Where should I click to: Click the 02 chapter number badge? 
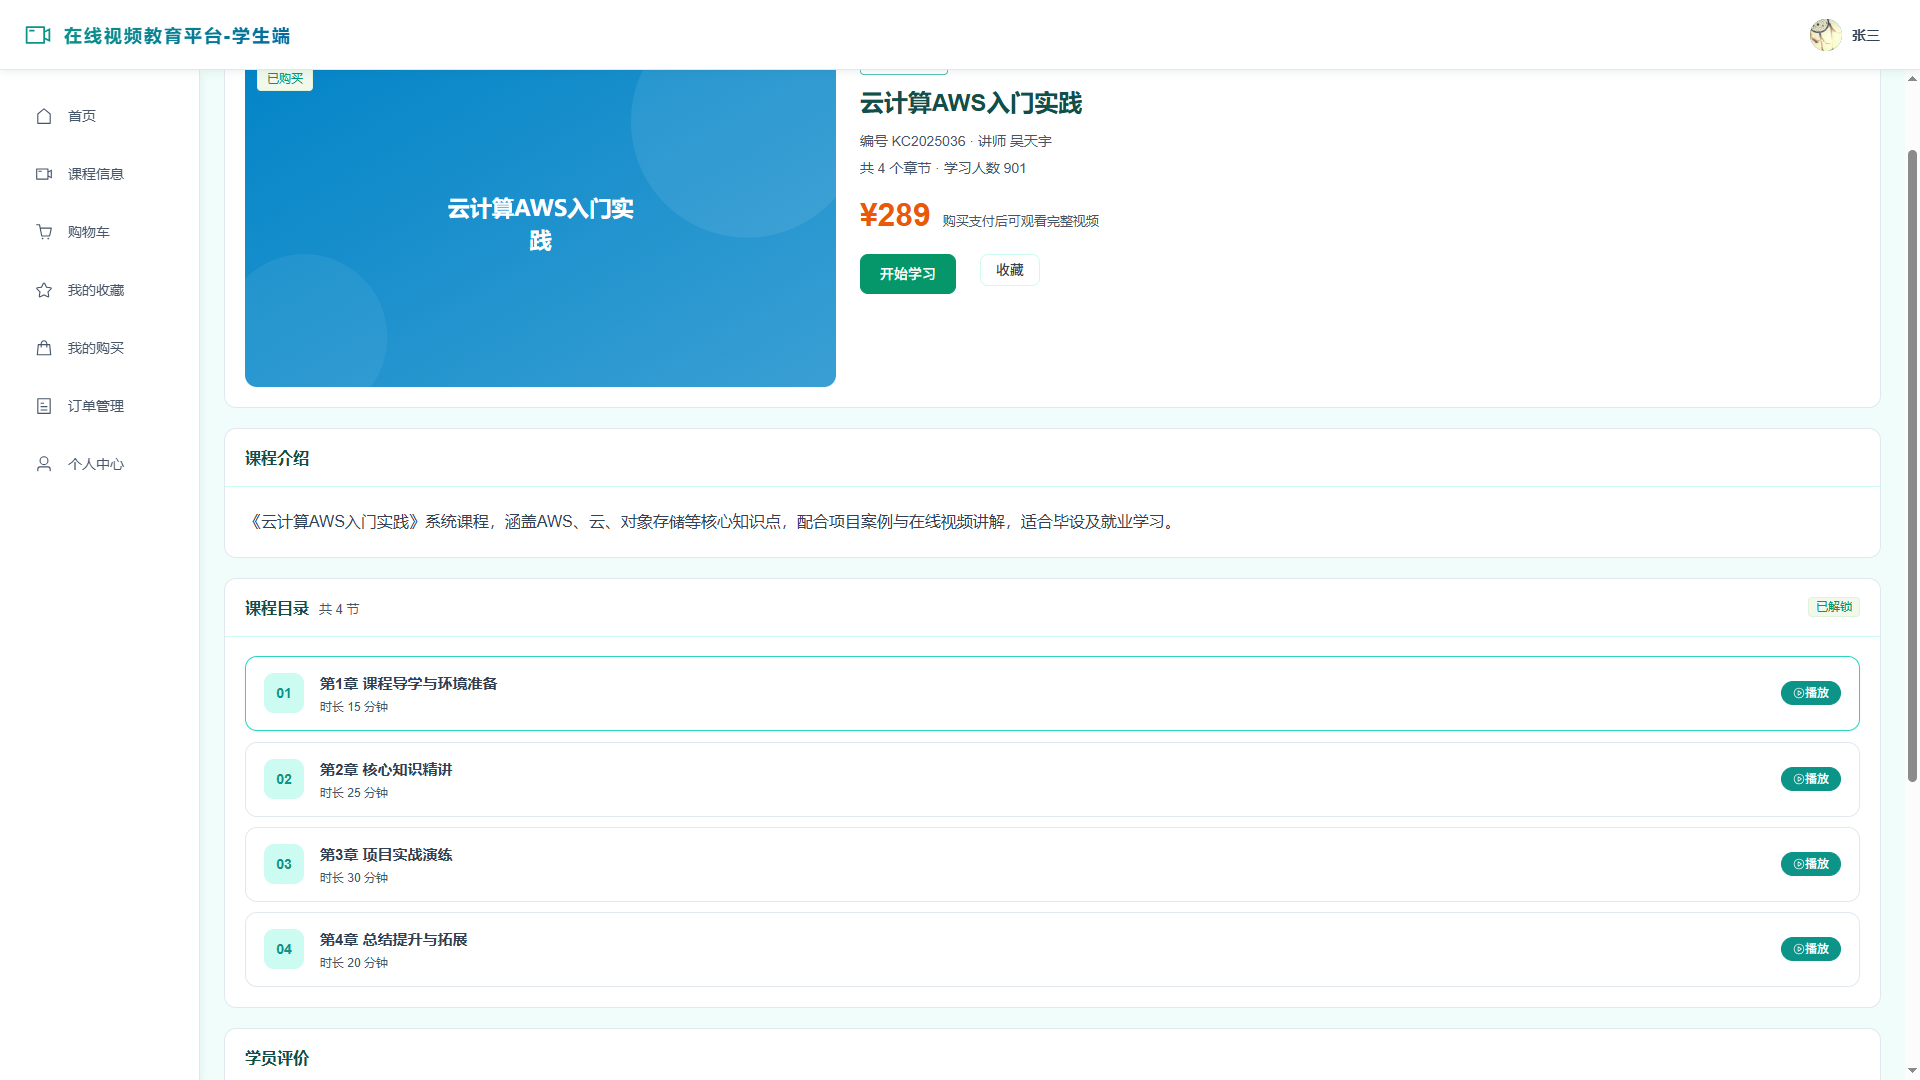(284, 779)
